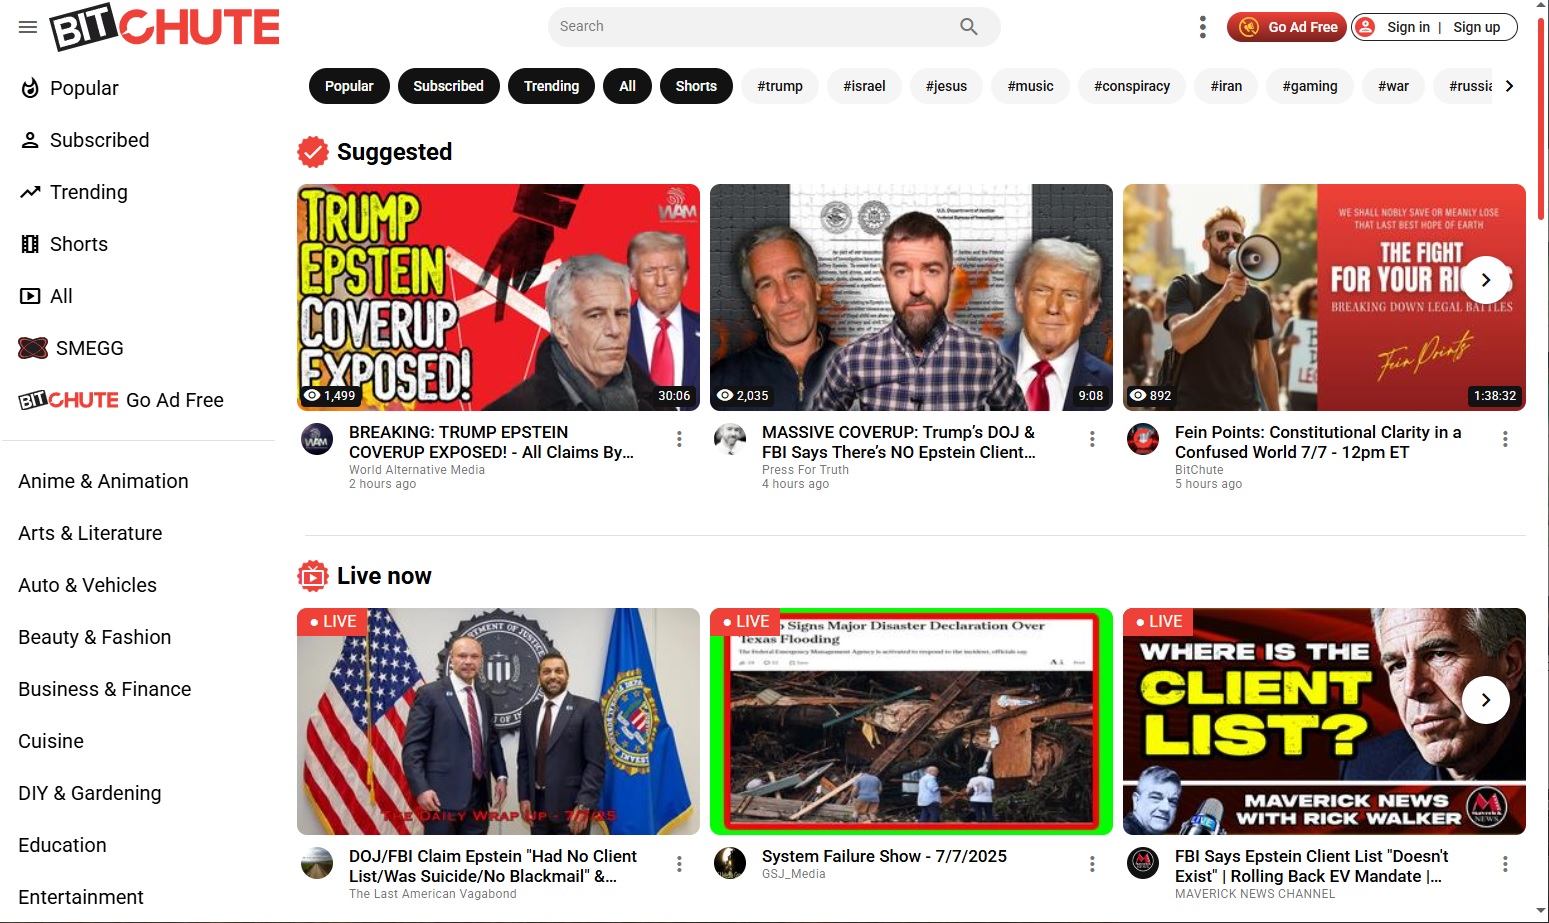Select the Subscribed filter chip

tap(448, 86)
